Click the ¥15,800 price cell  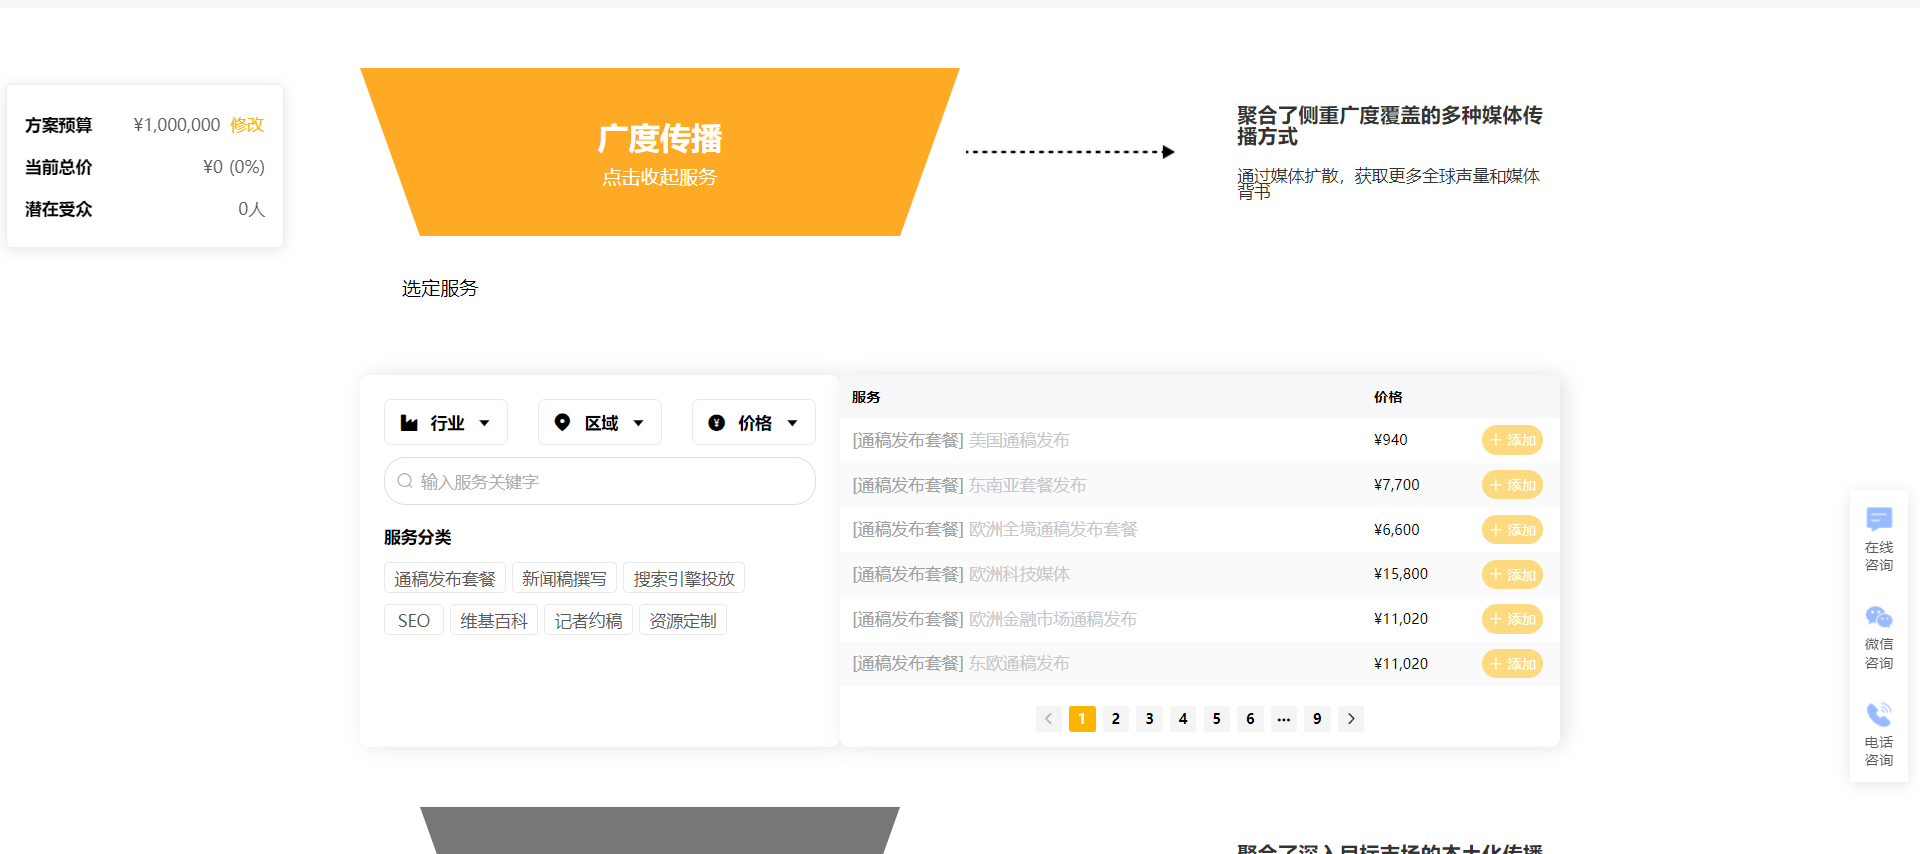coord(1401,574)
